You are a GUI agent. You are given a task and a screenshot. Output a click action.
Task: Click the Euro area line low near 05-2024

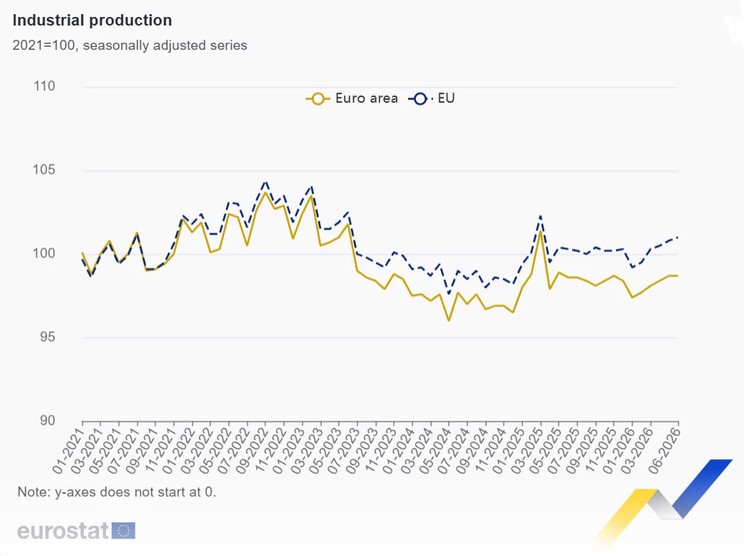[x=449, y=320]
